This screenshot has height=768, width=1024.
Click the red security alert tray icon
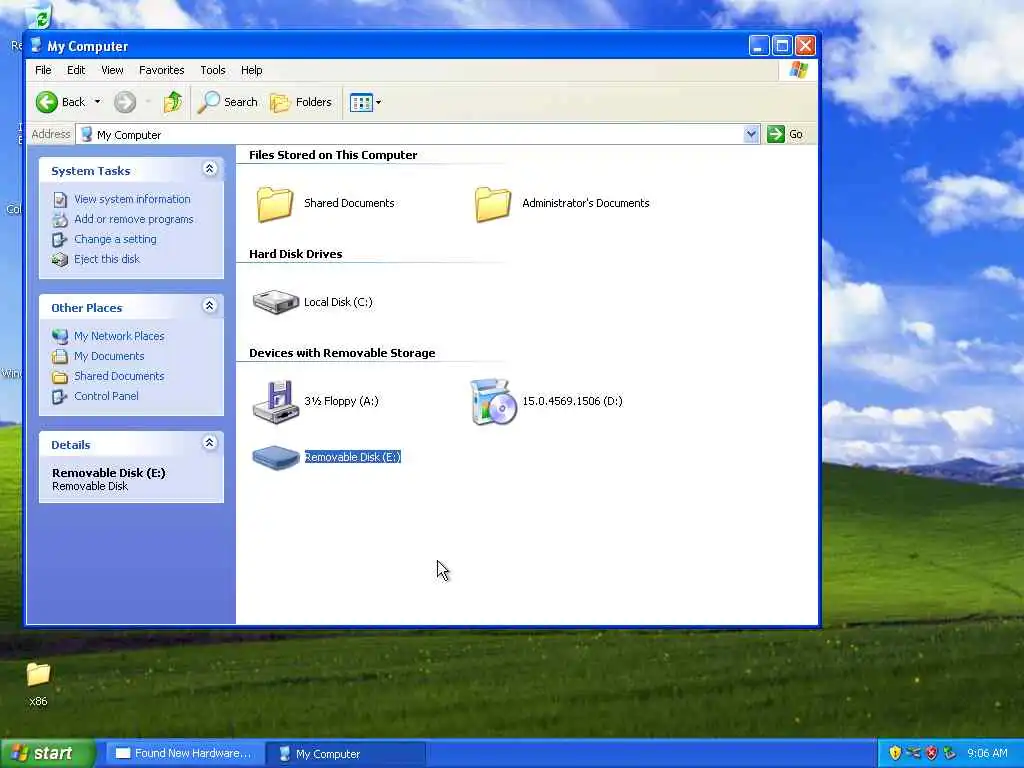931,753
